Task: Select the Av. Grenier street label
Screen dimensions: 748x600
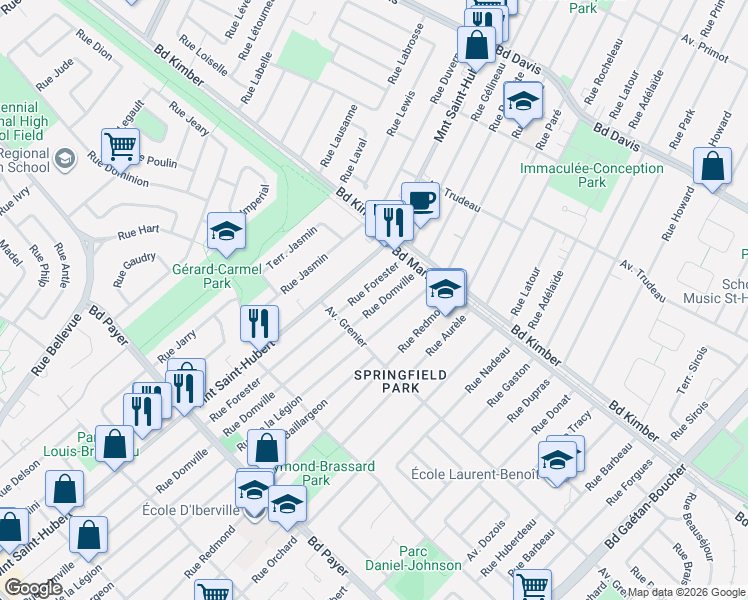Action: tap(346, 327)
